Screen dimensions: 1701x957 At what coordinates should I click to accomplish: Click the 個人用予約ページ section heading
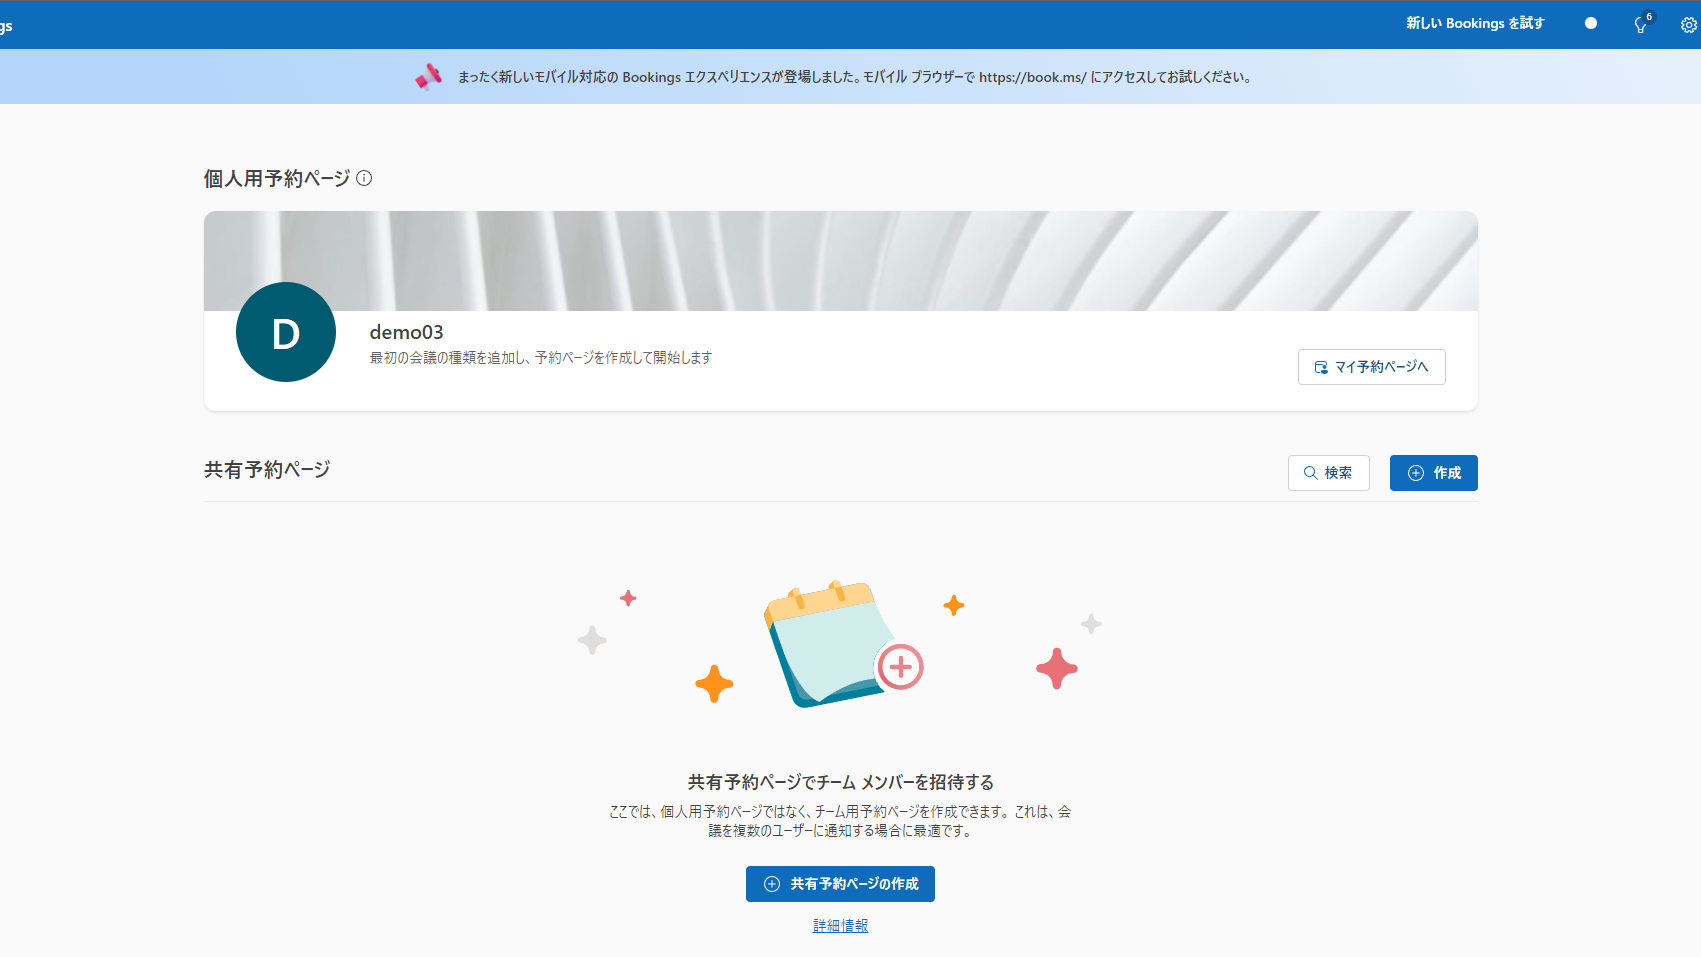(277, 178)
